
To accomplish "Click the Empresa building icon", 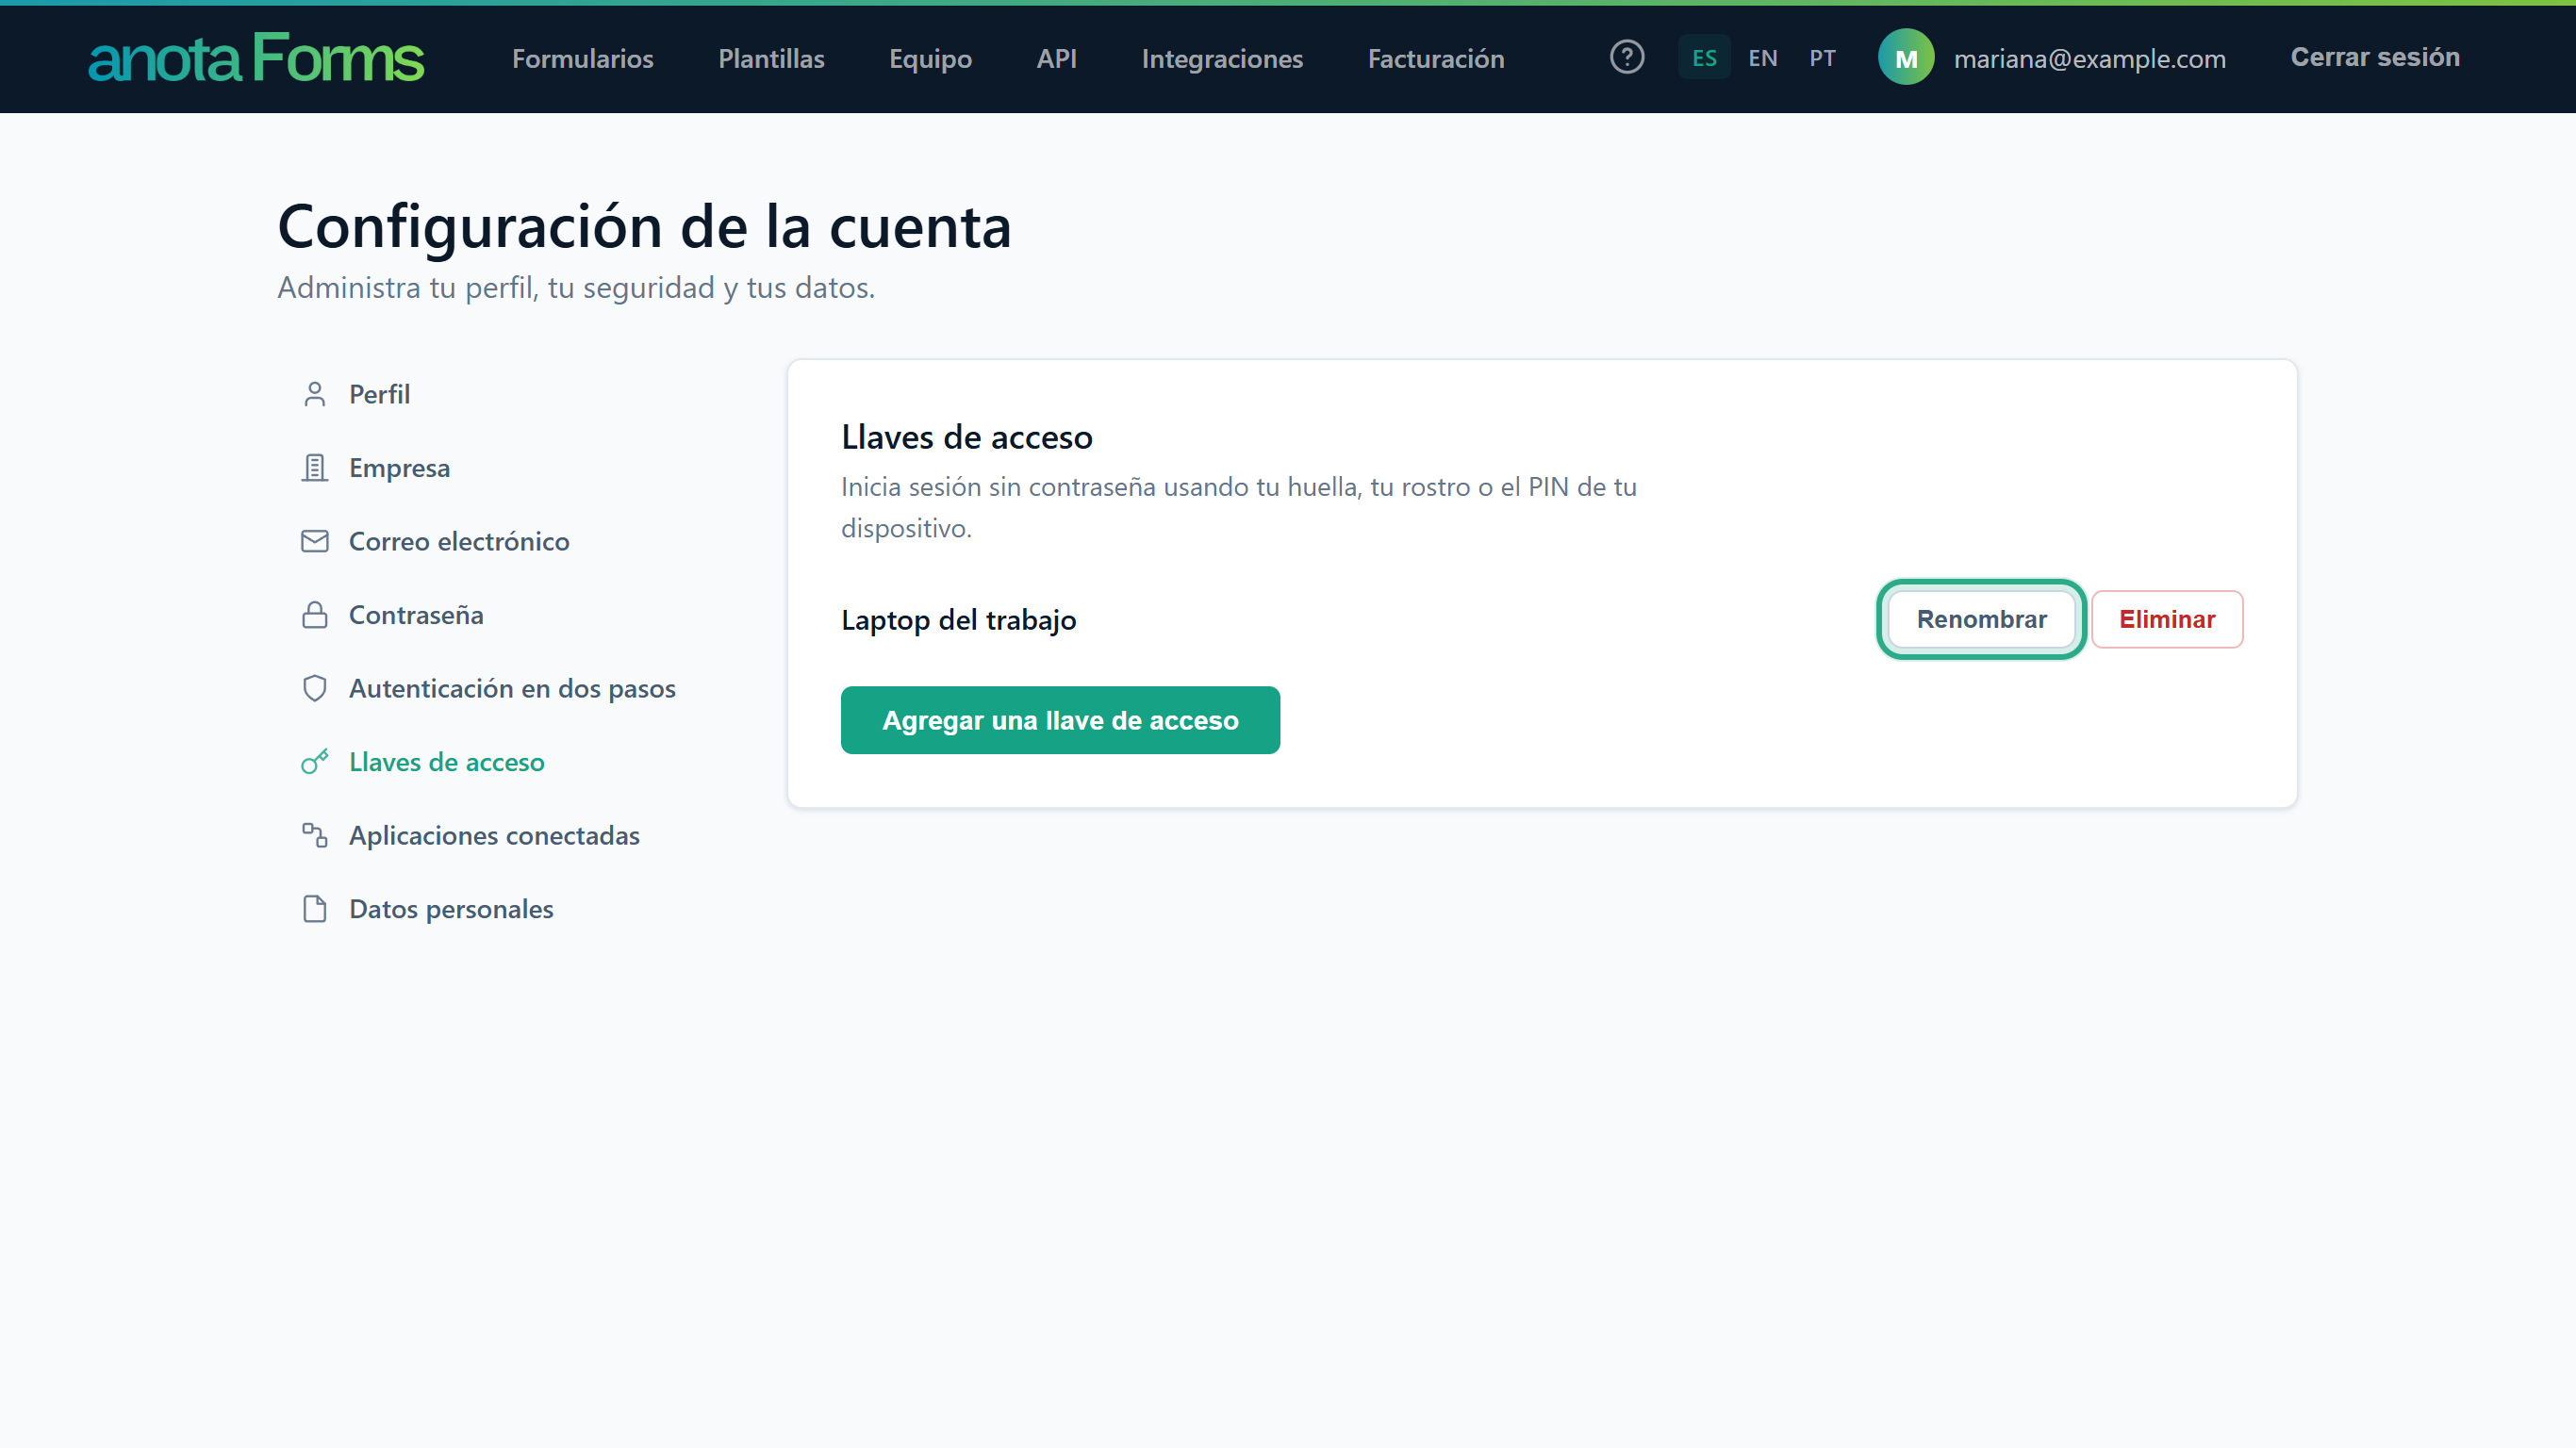I will (x=315, y=468).
